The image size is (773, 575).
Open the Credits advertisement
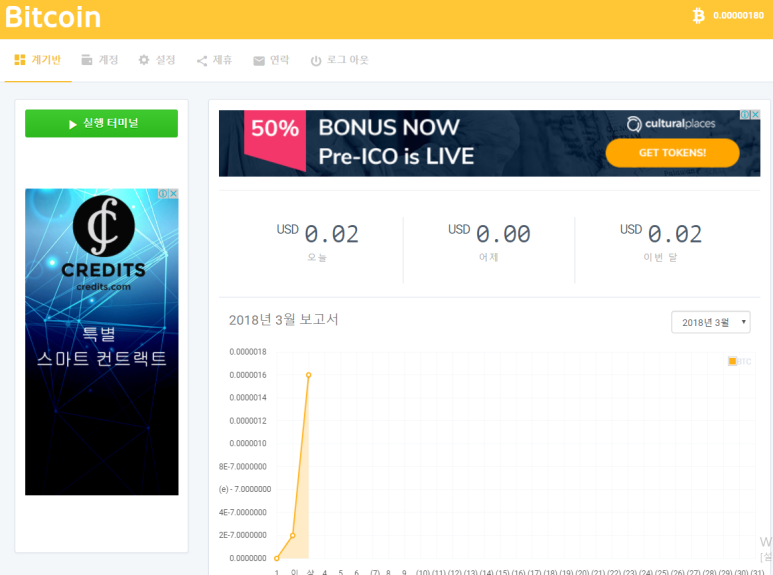pyautogui.click(x=102, y=342)
